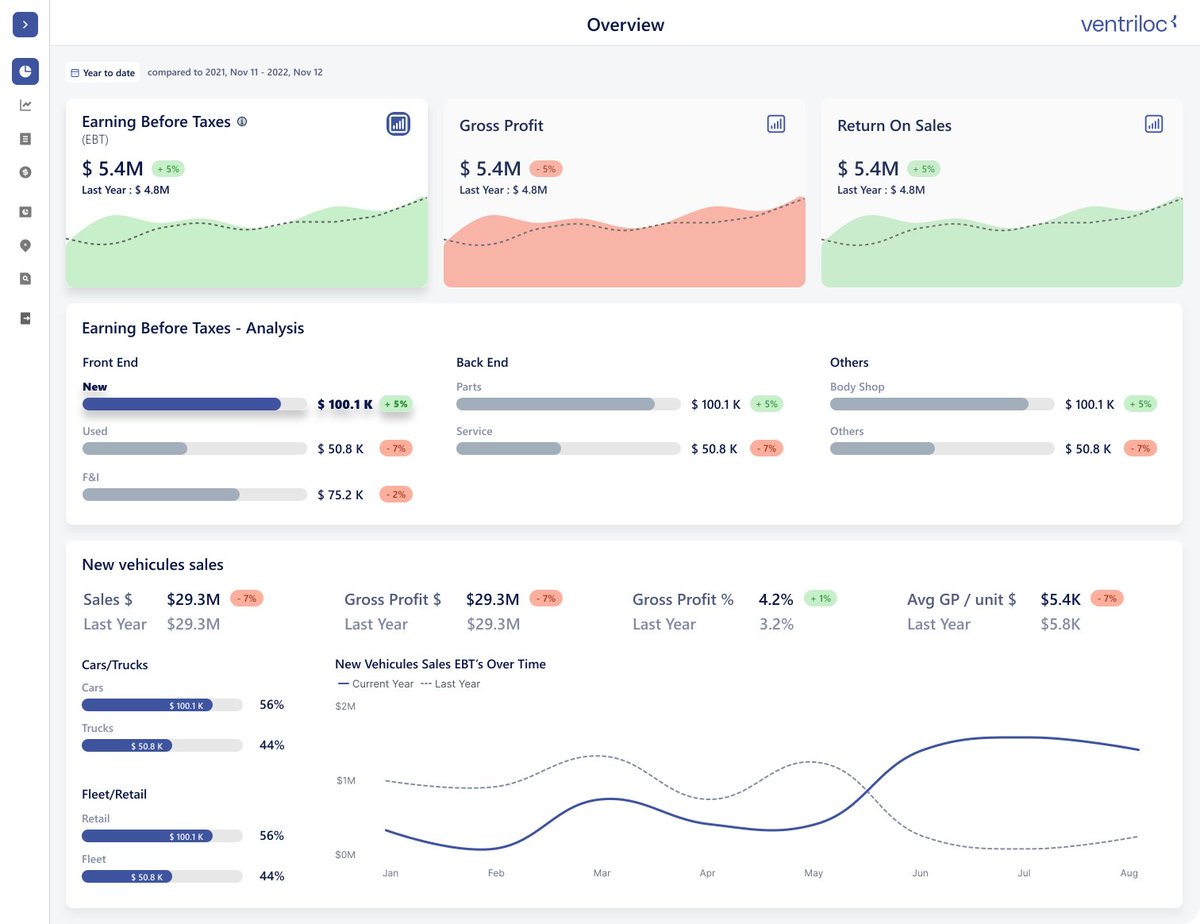Screen dimensions: 1200x924
Task: Open the square pie chart sidebar icon
Action: 25,211
